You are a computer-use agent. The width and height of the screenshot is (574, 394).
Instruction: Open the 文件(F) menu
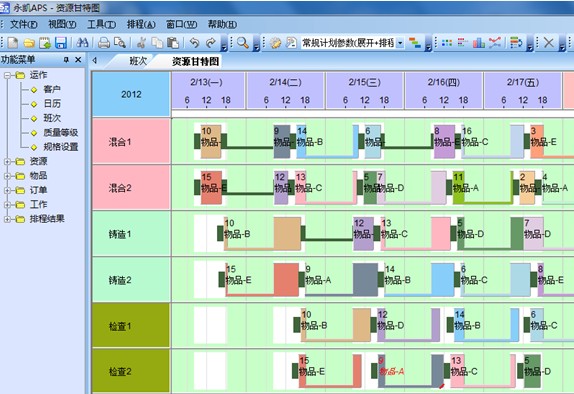[x=23, y=25]
